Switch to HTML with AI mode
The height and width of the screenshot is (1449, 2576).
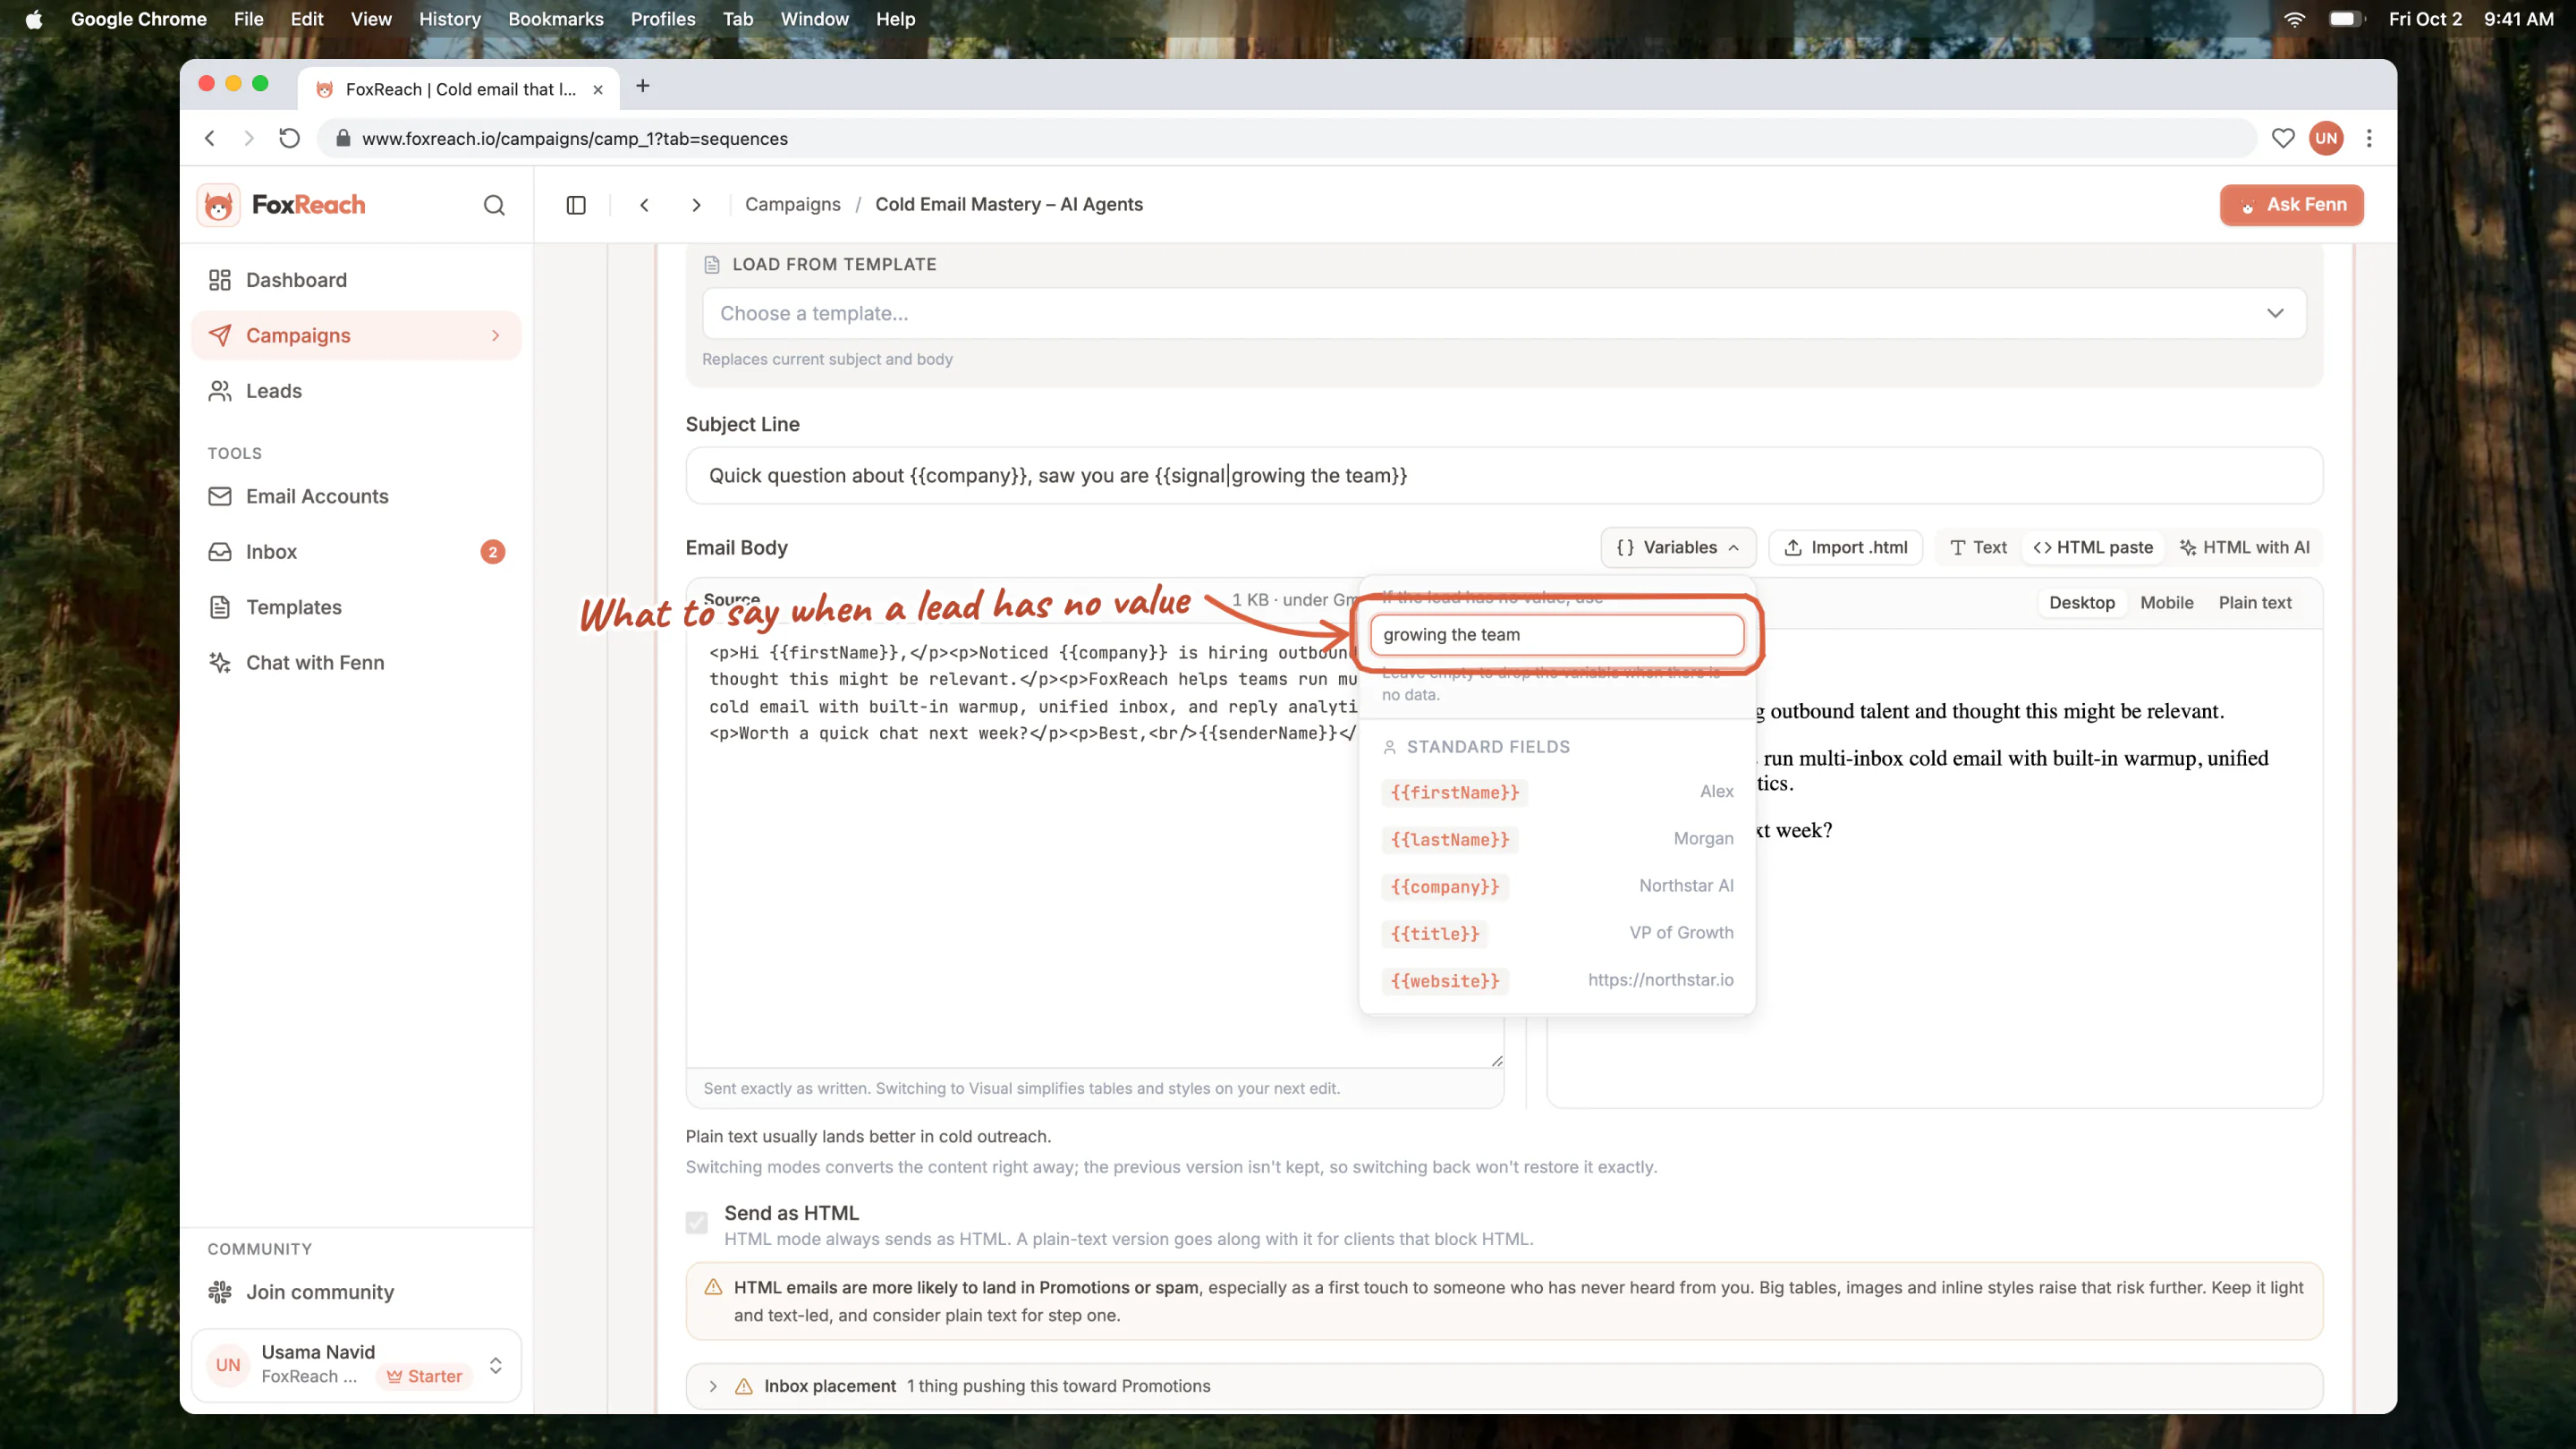pos(2244,548)
